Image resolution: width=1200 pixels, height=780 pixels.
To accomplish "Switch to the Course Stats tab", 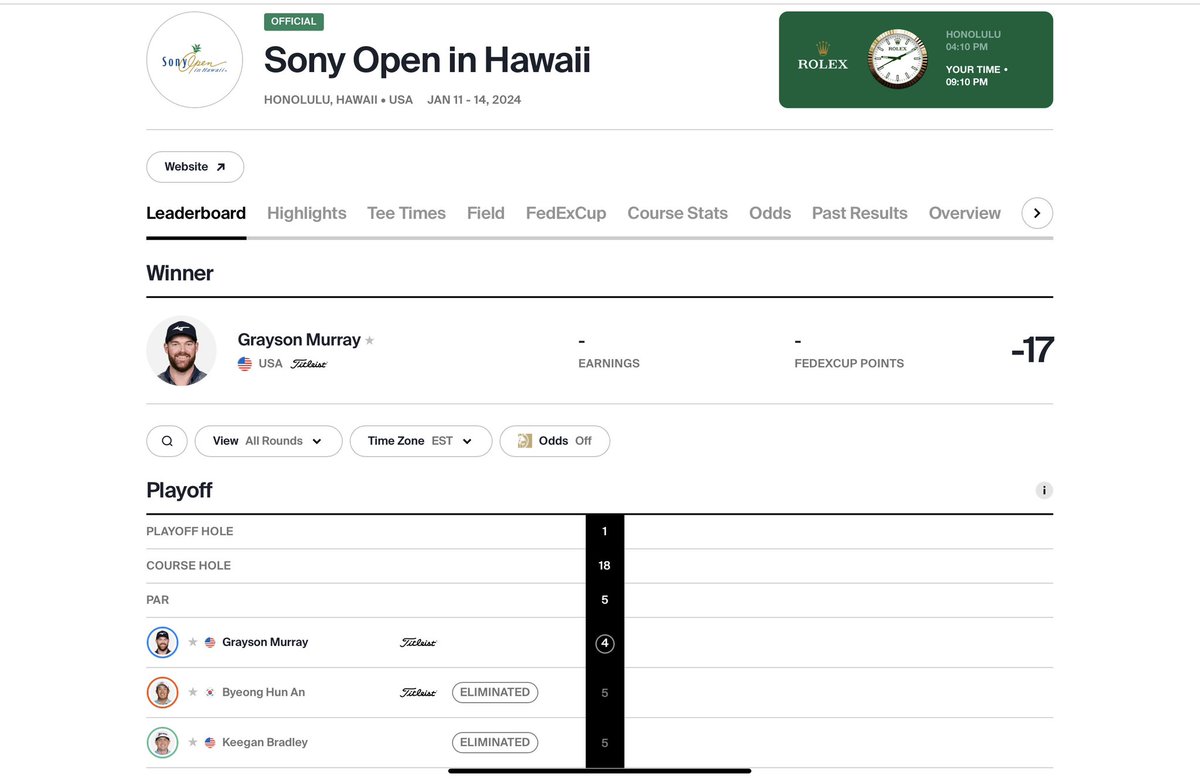I will tap(678, 213).
